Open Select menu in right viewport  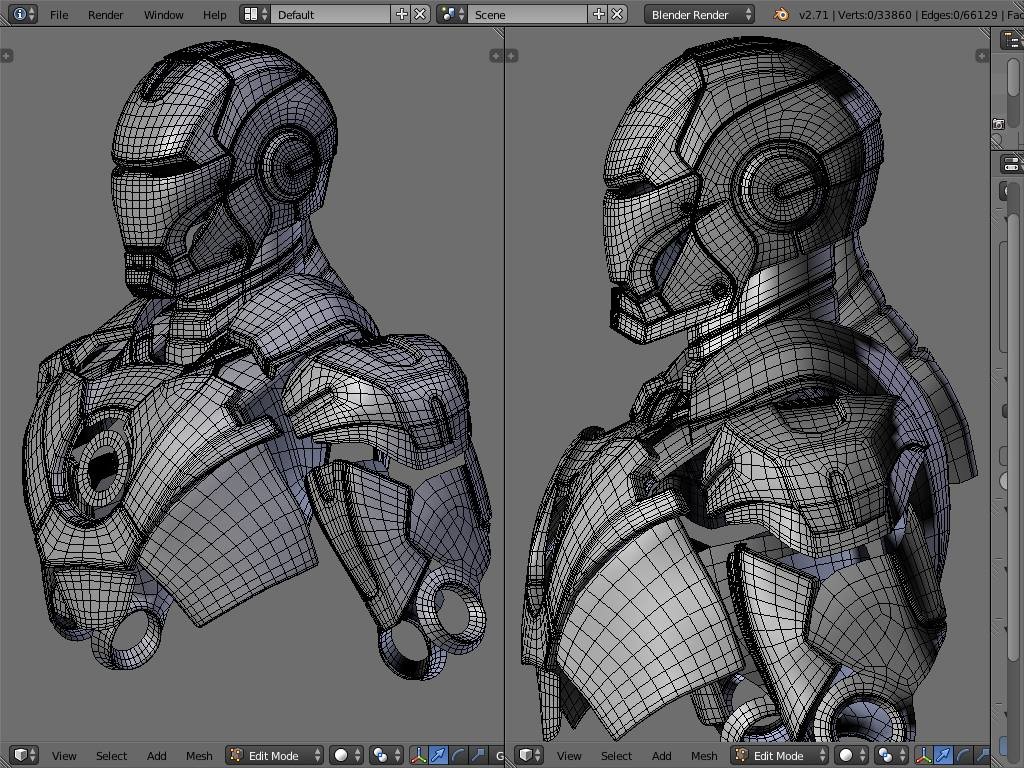click(x=616, y=756)
